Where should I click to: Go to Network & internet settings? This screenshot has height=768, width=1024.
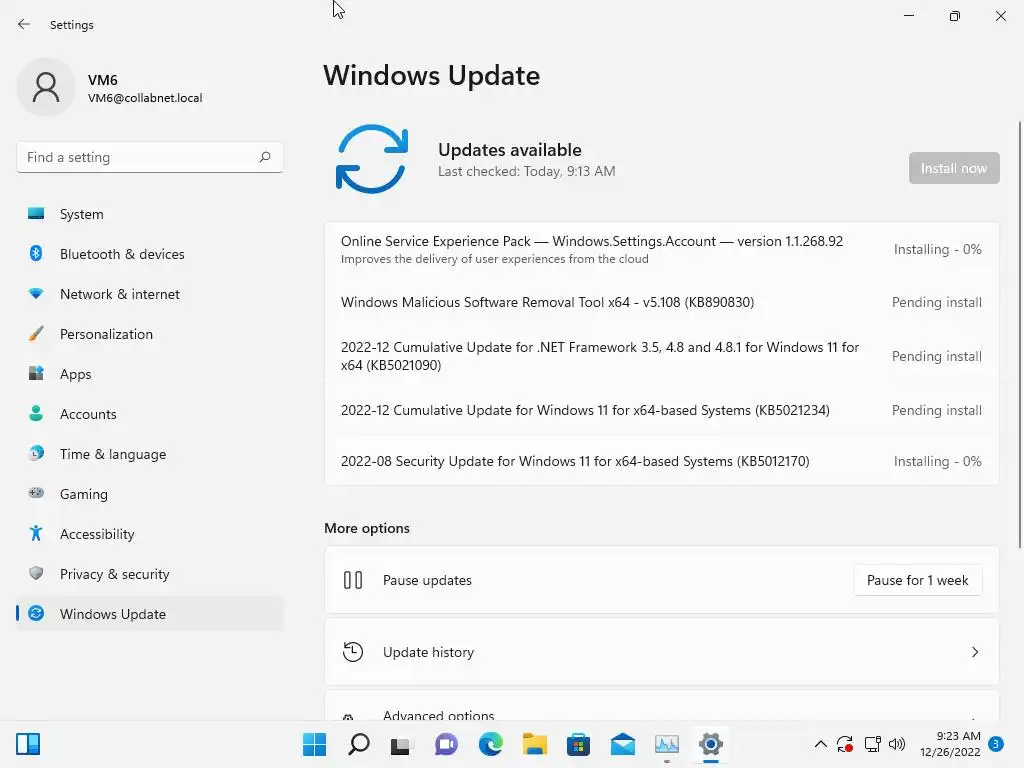click(x=150, y=294)
